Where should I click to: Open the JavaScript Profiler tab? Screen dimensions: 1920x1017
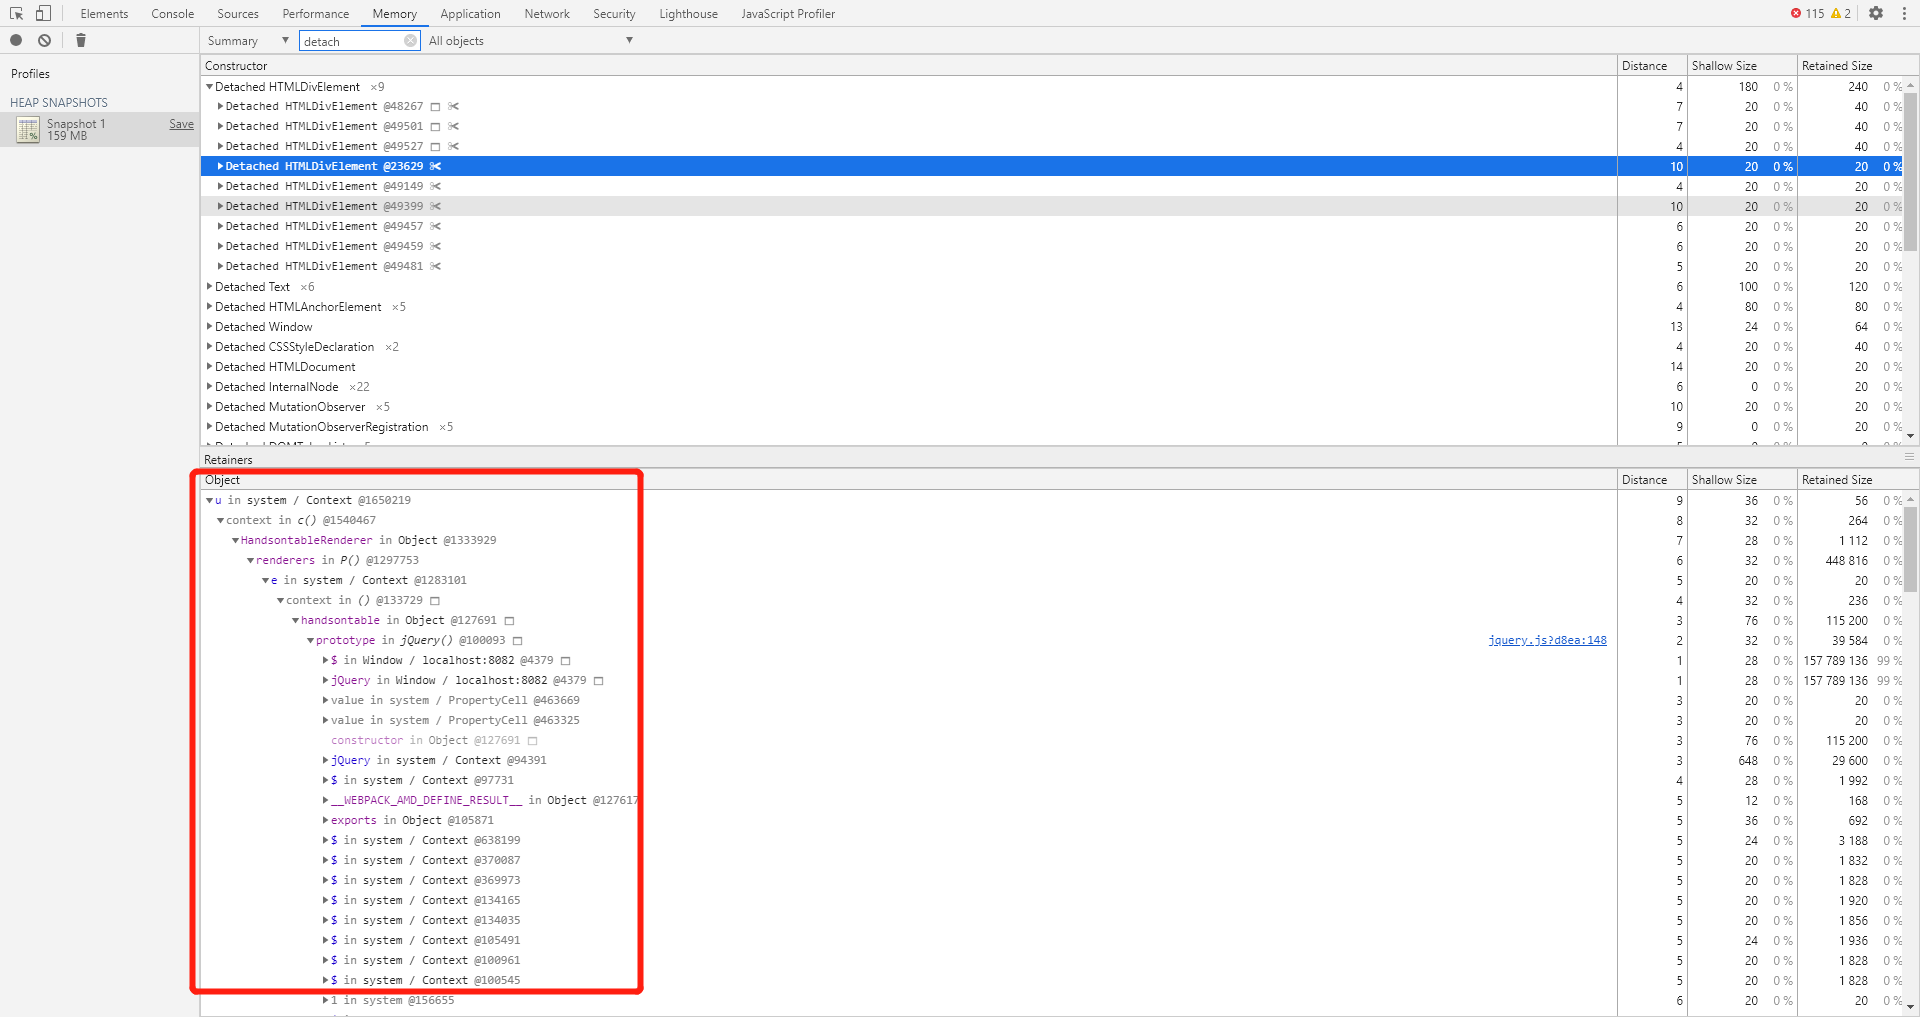click(788, 14)
